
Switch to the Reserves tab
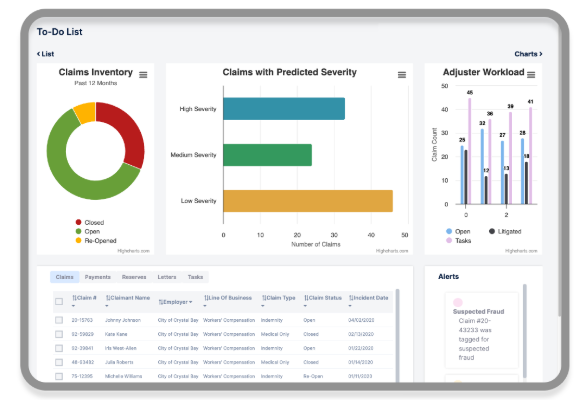tap(134, 277)
